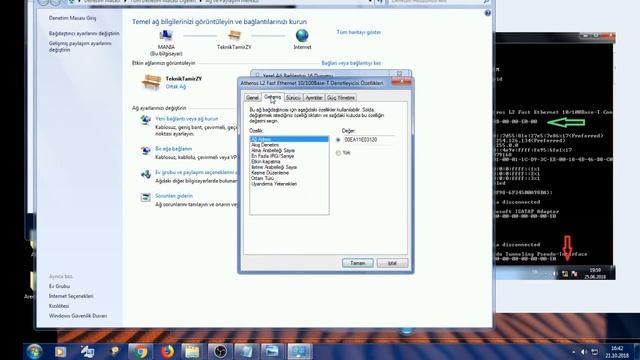Image resolution: width=640 pixels, height=360 pixels.
Task: Choose the Yok radio button
Action: click(x=338, y=153)
